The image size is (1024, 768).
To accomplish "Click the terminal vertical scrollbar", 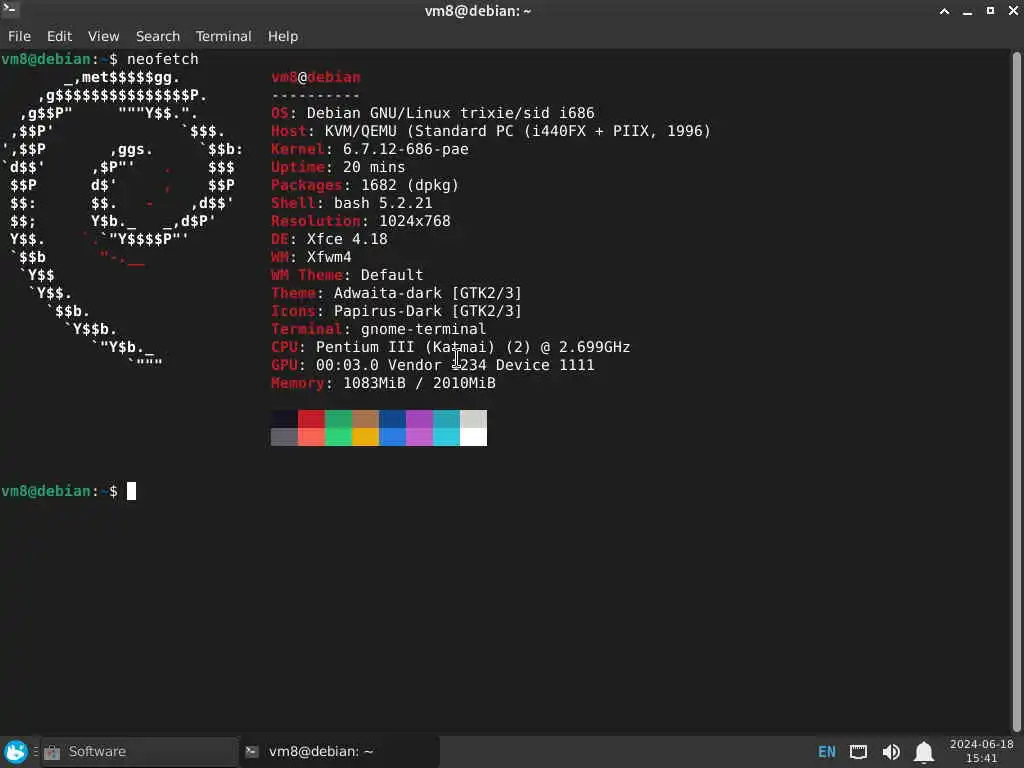I will tap(1016, 392).
